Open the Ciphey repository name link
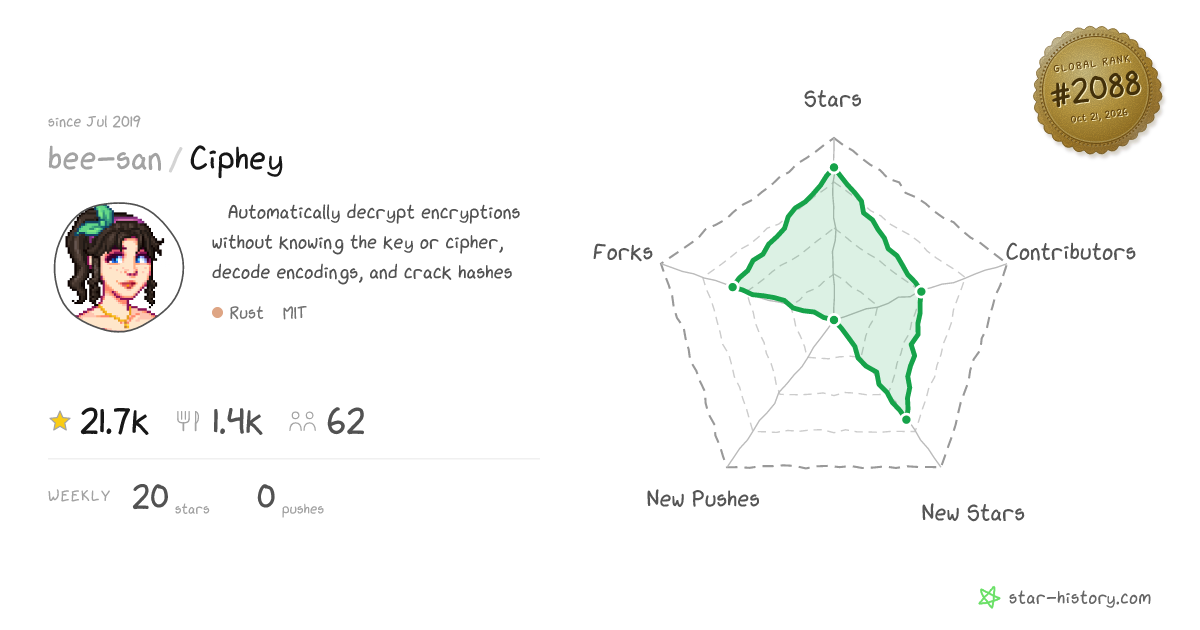1200x630 pixels. tap(237, 159)
